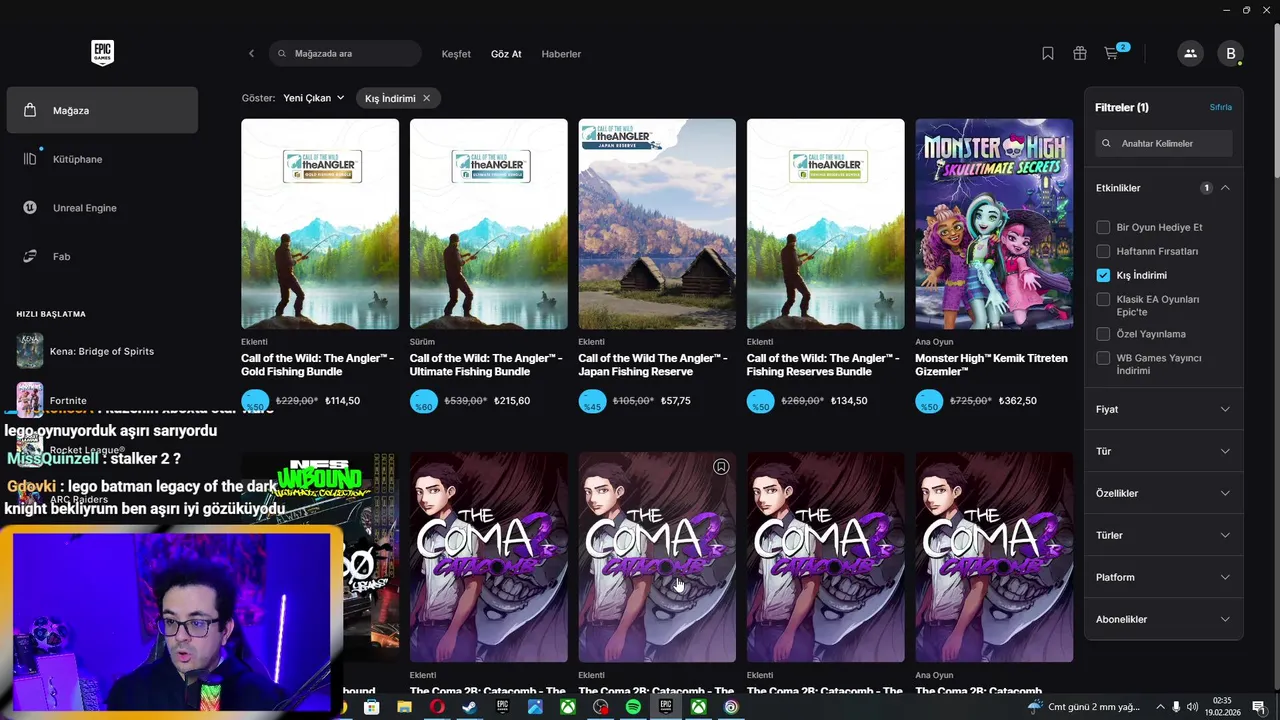Switch to the Keşfet tab
The height and width of the screenshot is (720, 1280).
456,54
